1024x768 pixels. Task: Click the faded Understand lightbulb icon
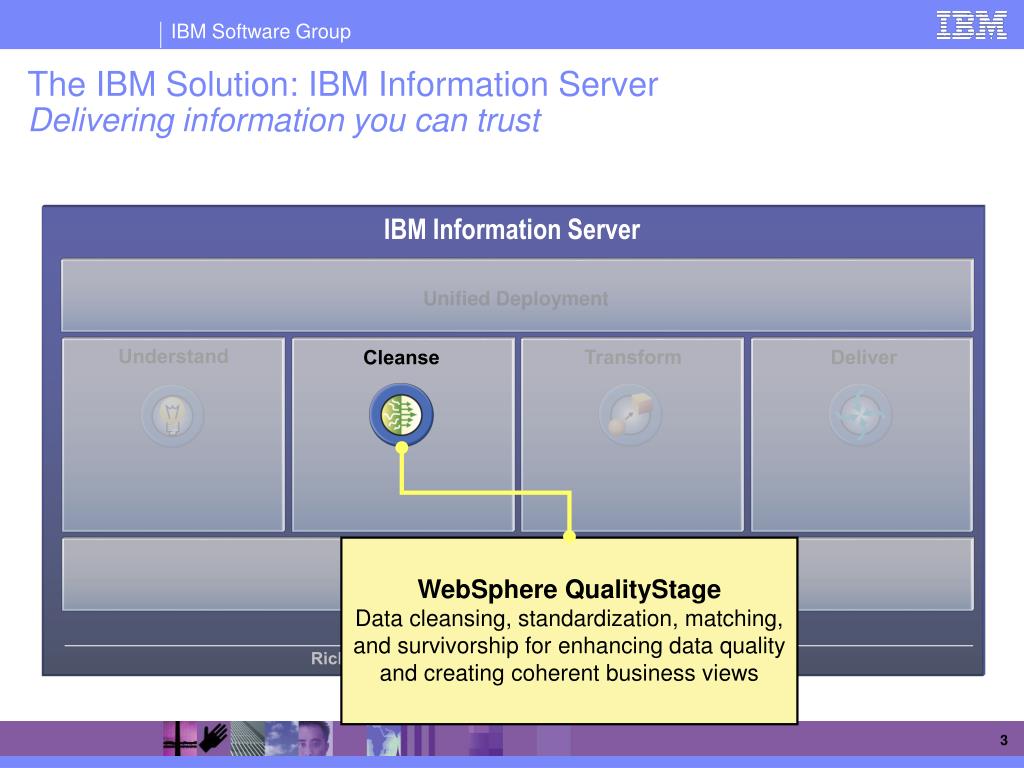point(172,415)
